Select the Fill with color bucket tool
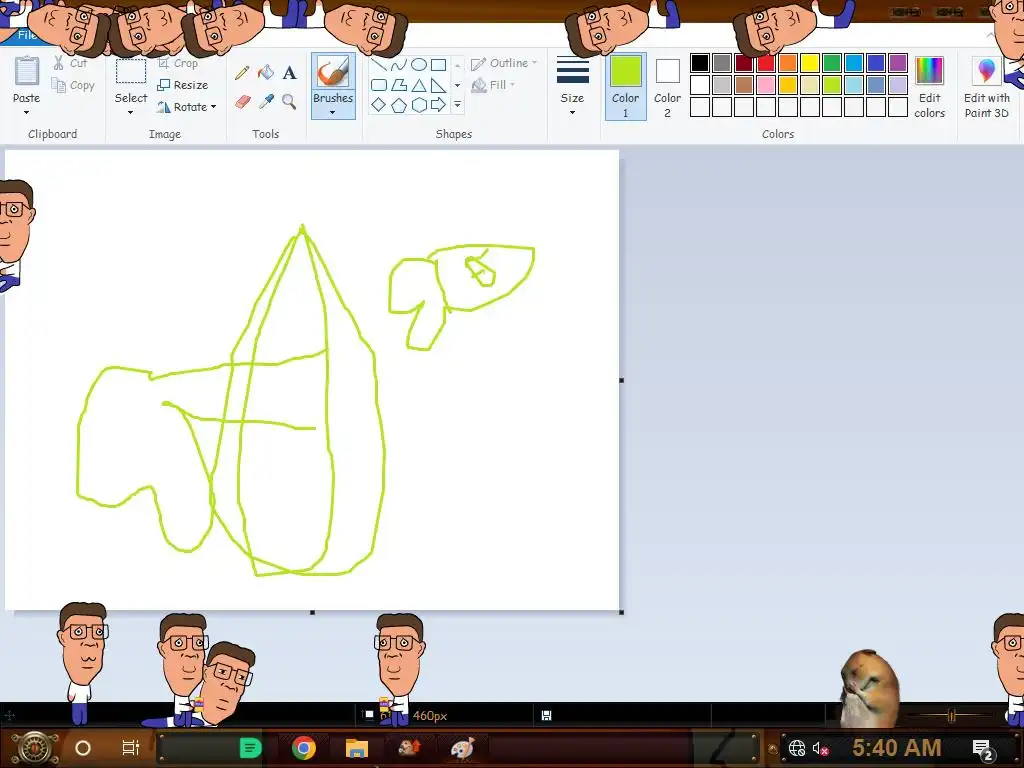The image size is (1024, 768). [266, 72]
